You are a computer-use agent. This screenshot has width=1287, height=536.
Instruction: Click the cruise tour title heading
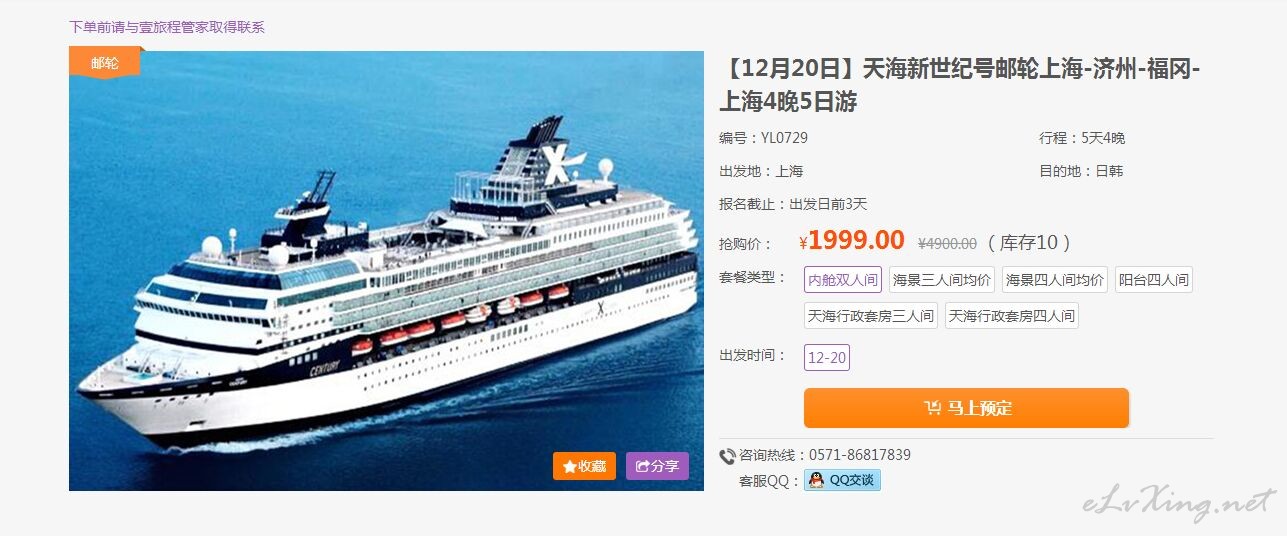tap(960, 85)
